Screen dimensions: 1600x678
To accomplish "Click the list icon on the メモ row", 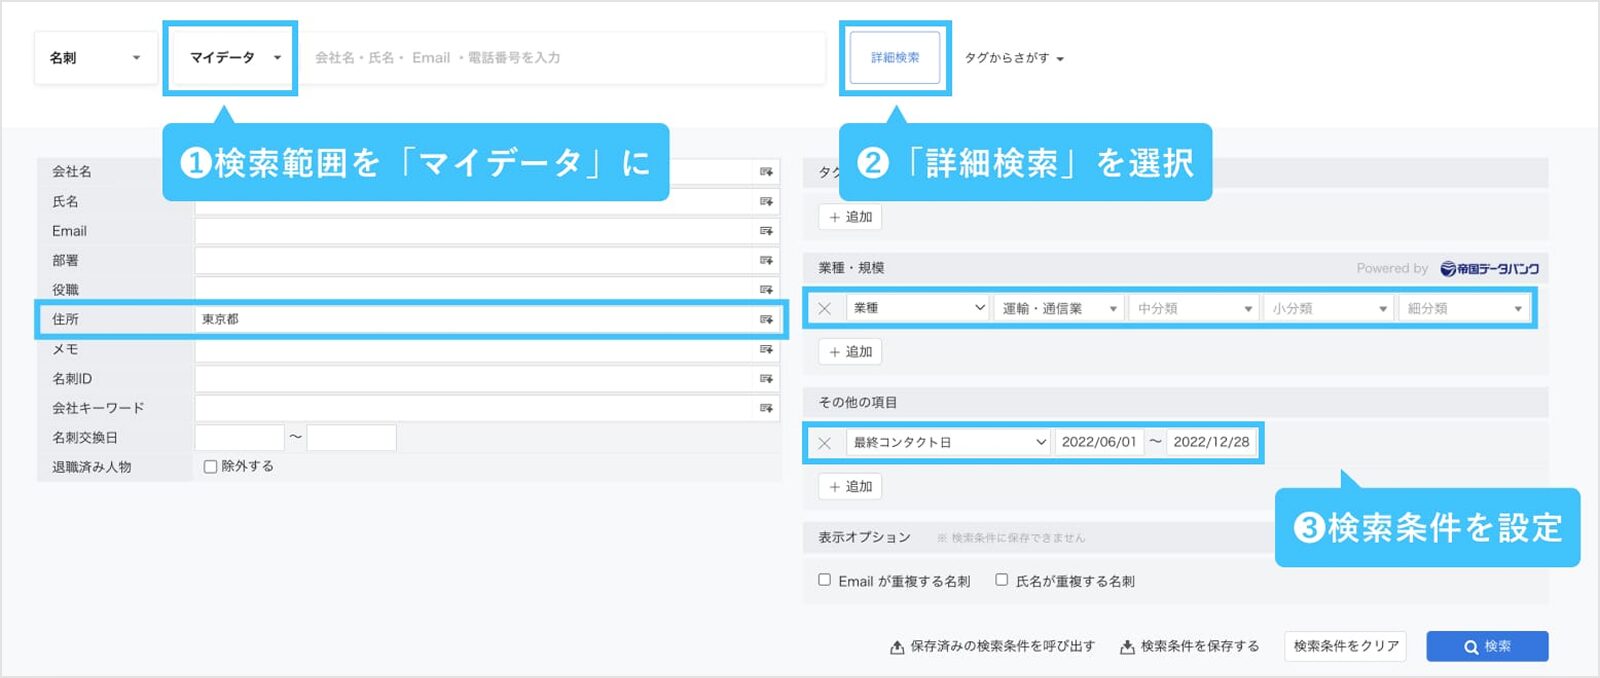I will tap(766, 349).
